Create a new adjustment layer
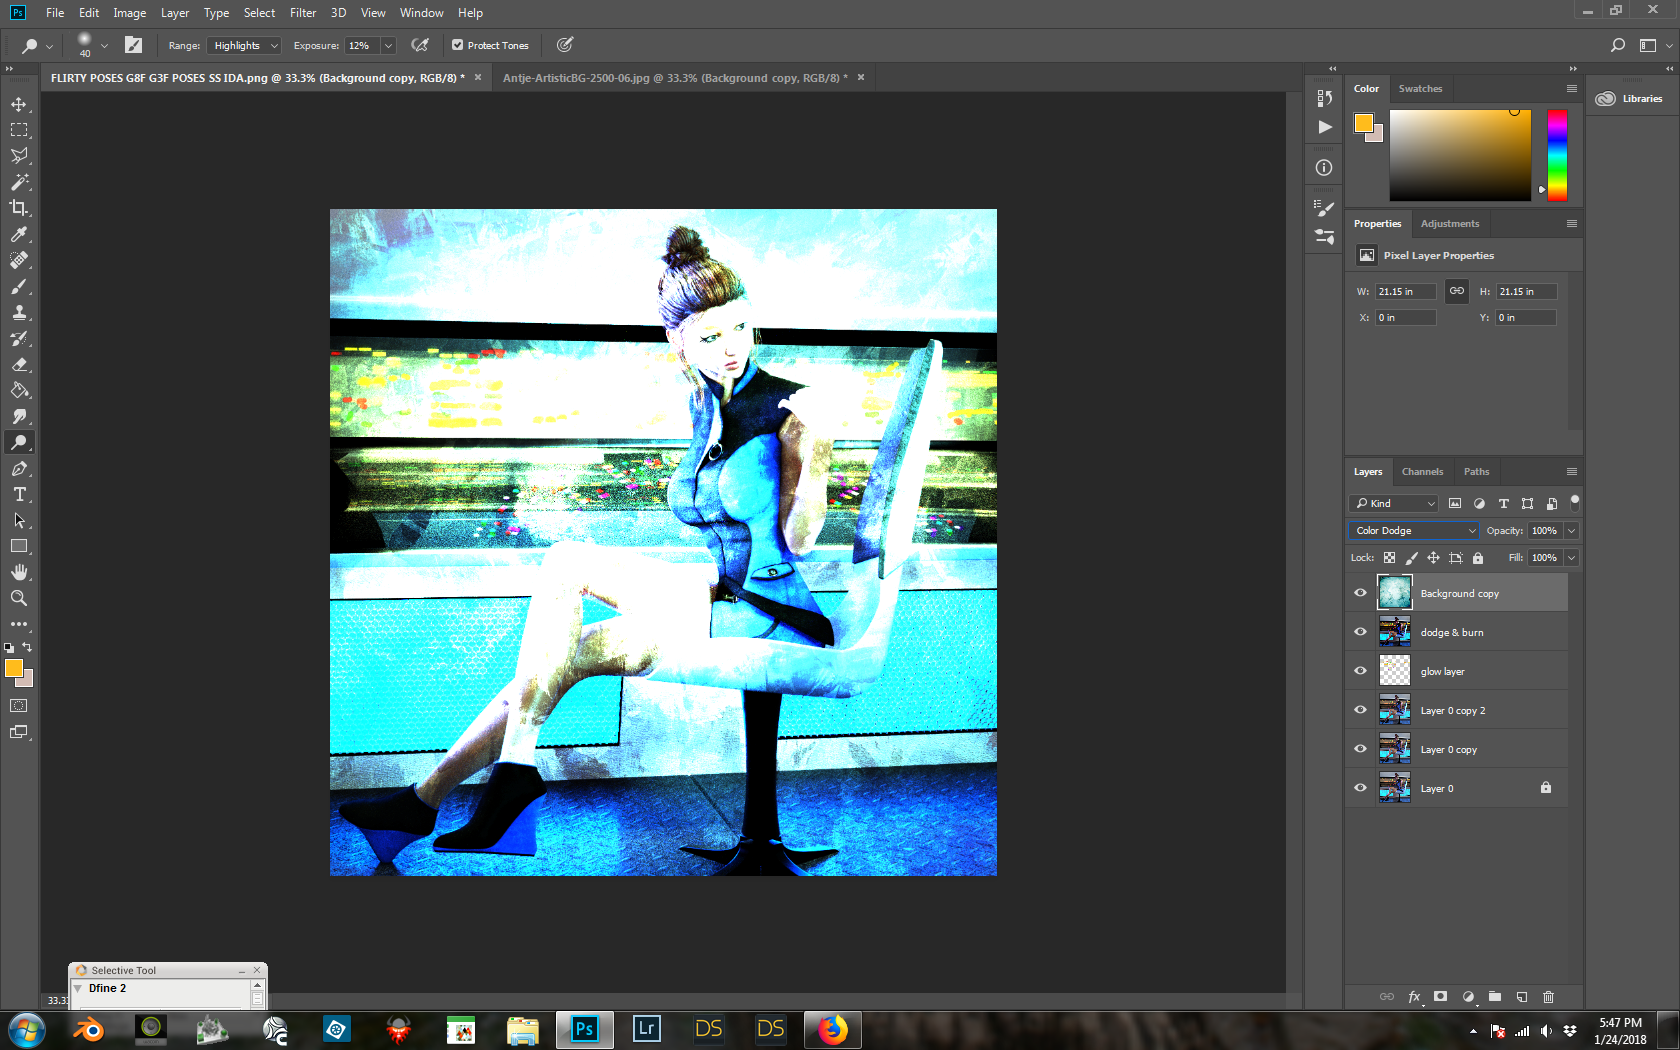The image size is (1680, 1050). coord(1468,997)
